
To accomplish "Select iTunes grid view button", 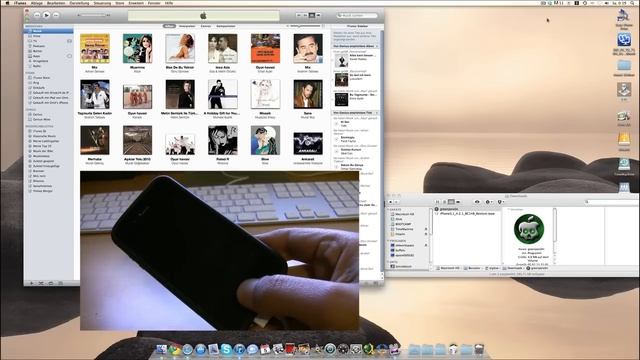I will pyautogui.click(x=312, y=15).
